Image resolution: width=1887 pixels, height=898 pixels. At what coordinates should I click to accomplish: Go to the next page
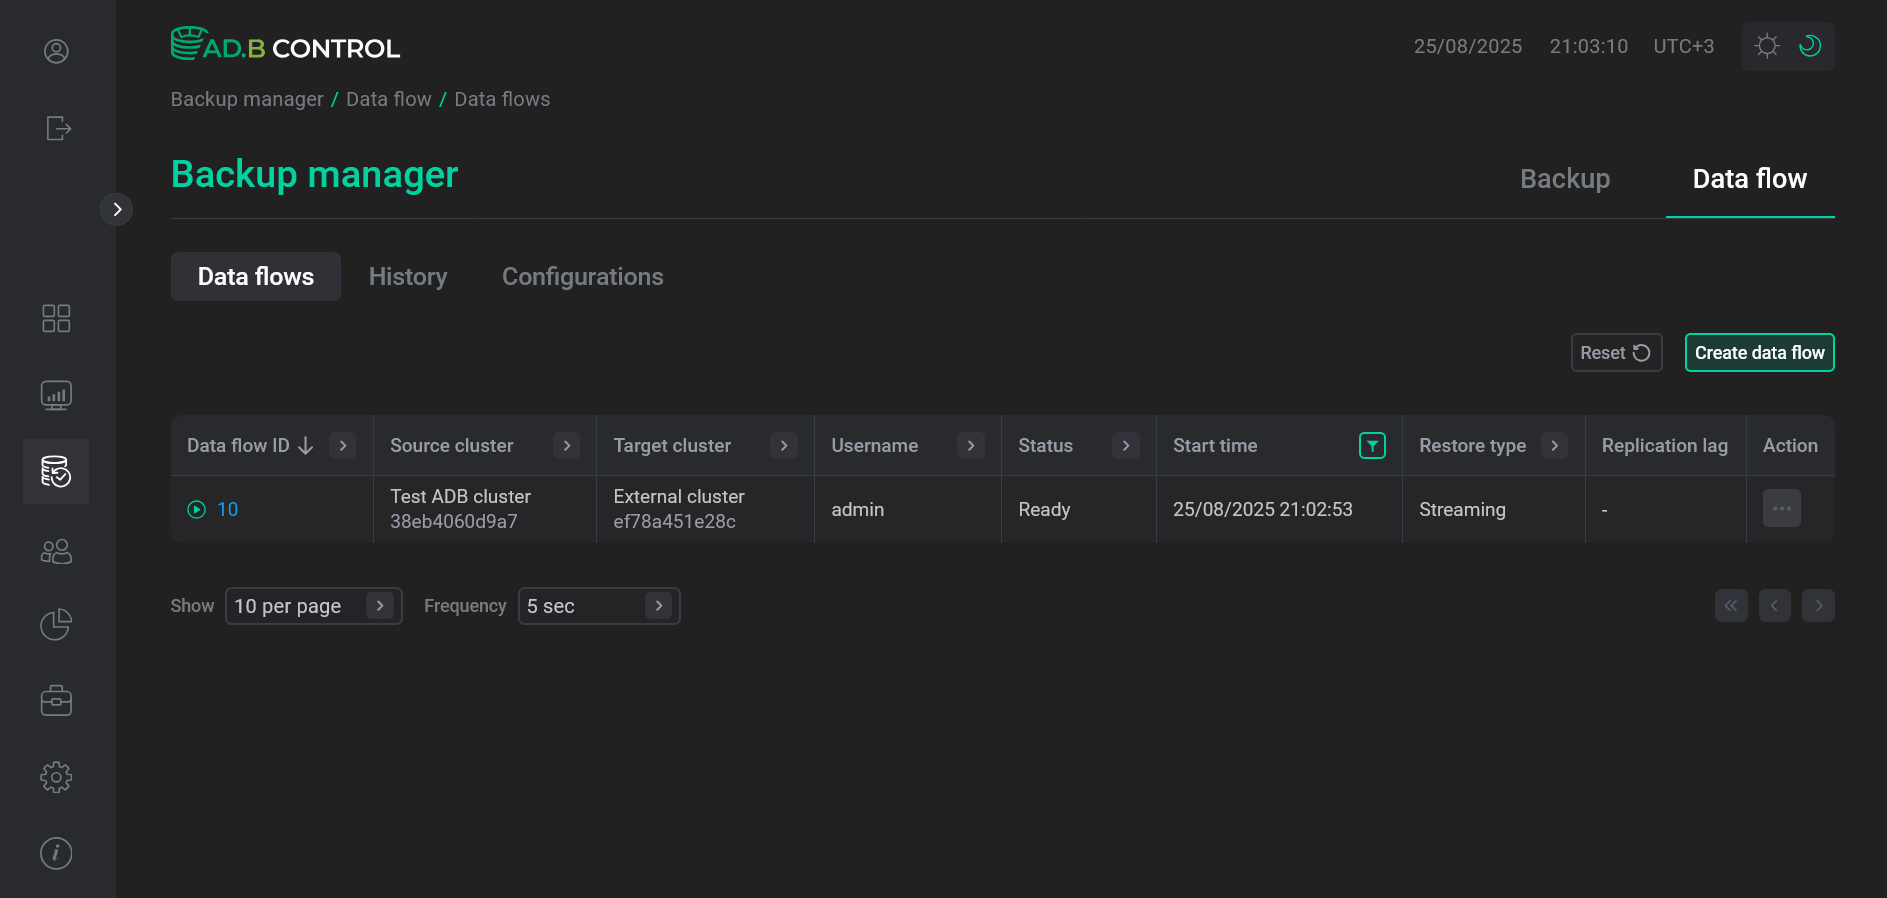(x=1819, y=606)
